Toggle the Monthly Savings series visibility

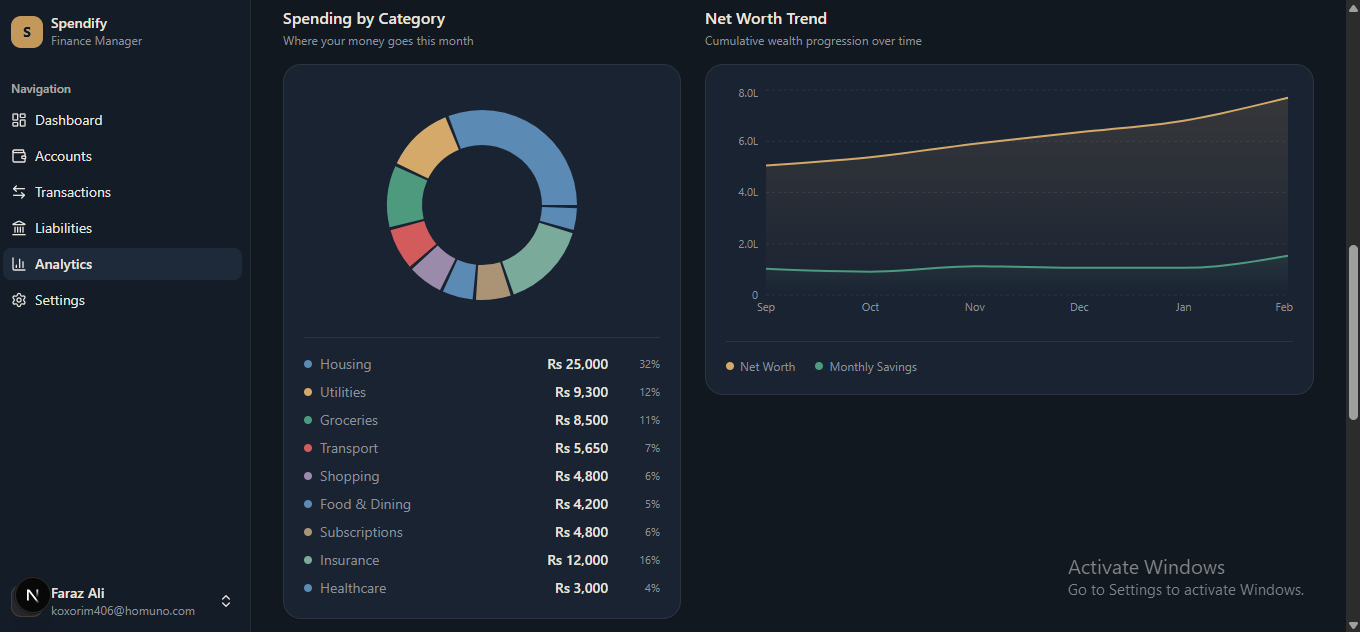click(865, 367)
